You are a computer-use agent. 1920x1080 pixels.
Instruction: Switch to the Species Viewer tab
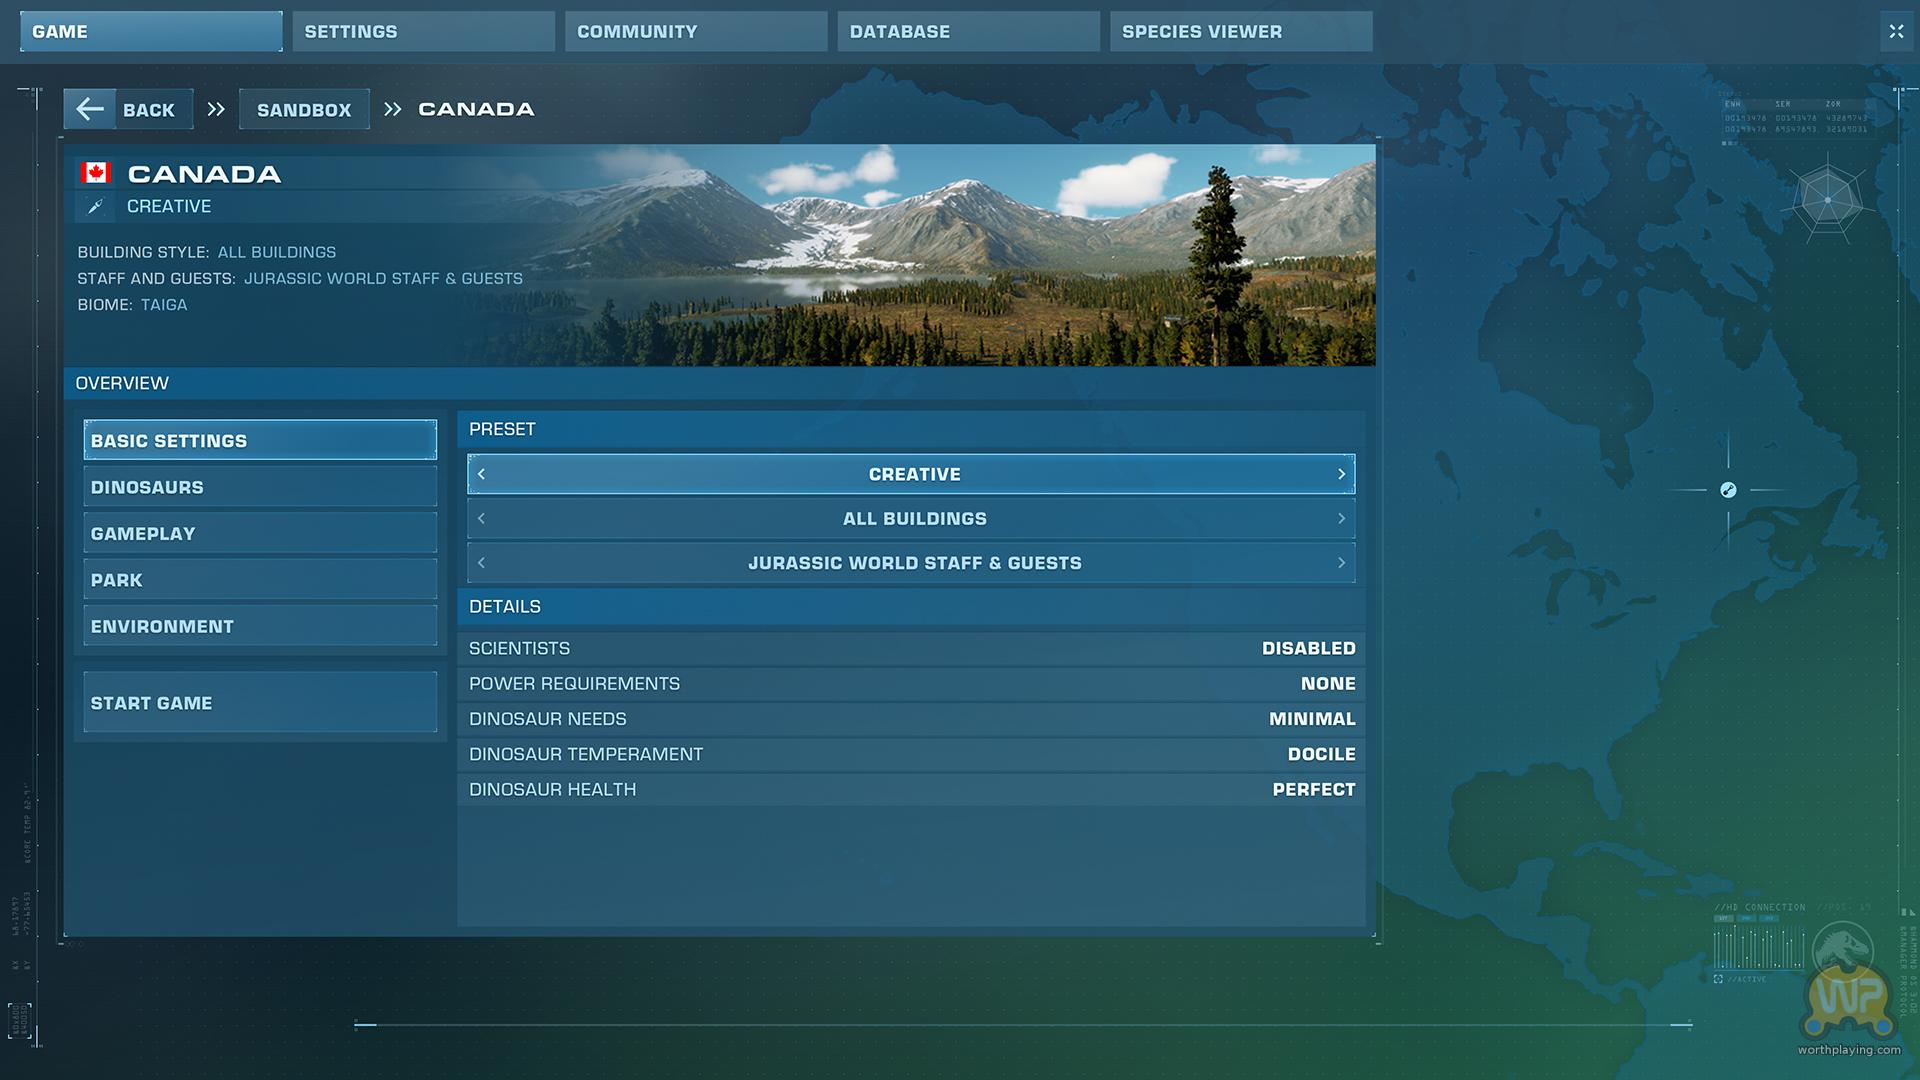(1240, 32)
